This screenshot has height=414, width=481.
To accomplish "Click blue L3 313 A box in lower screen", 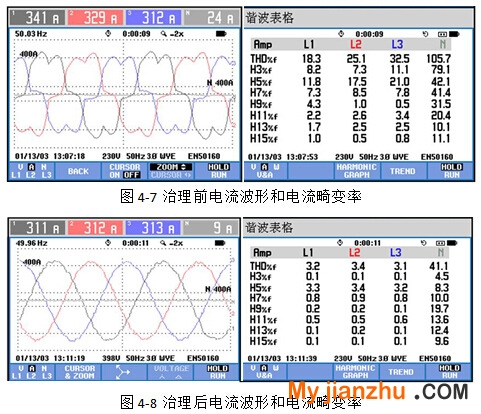I will coord(153,228).
